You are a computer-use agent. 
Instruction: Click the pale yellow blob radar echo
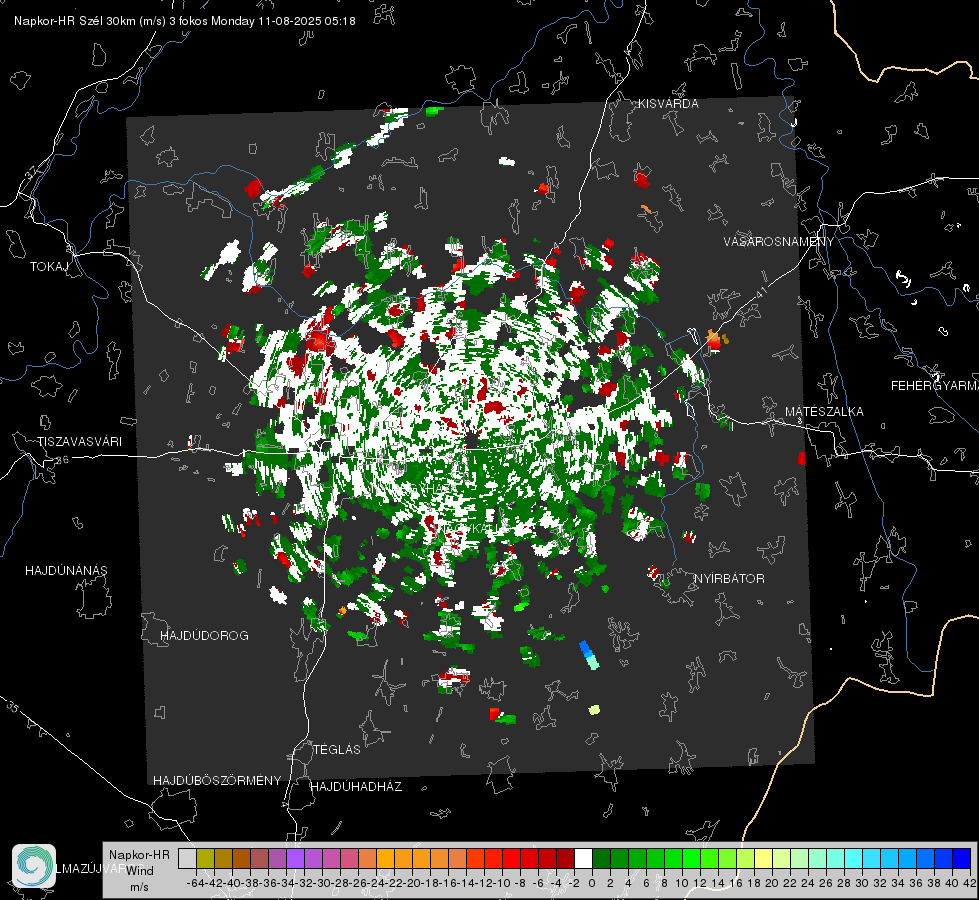(594, 710)
